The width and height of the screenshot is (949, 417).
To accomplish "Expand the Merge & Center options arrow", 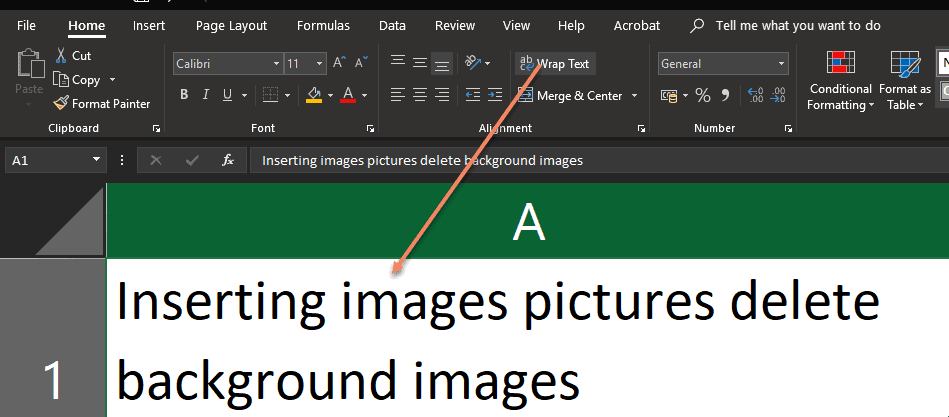I will [x=634, y=96].
